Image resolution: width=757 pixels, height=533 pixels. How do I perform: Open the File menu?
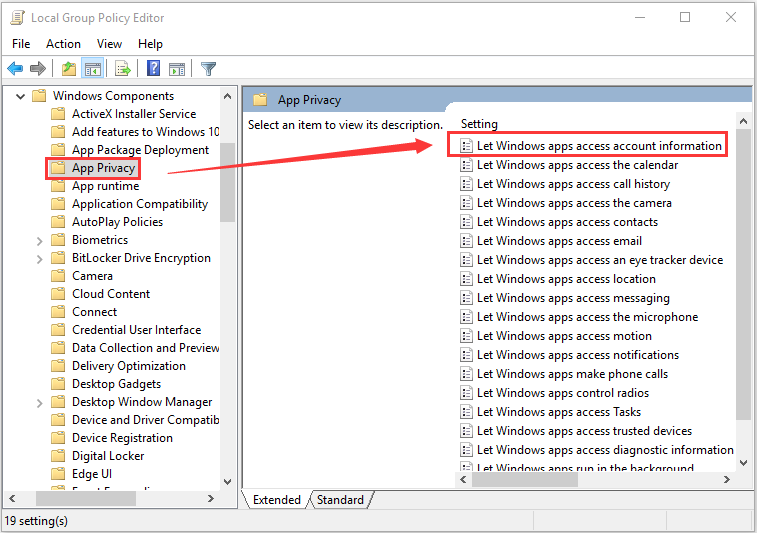(x=21, y=44)
